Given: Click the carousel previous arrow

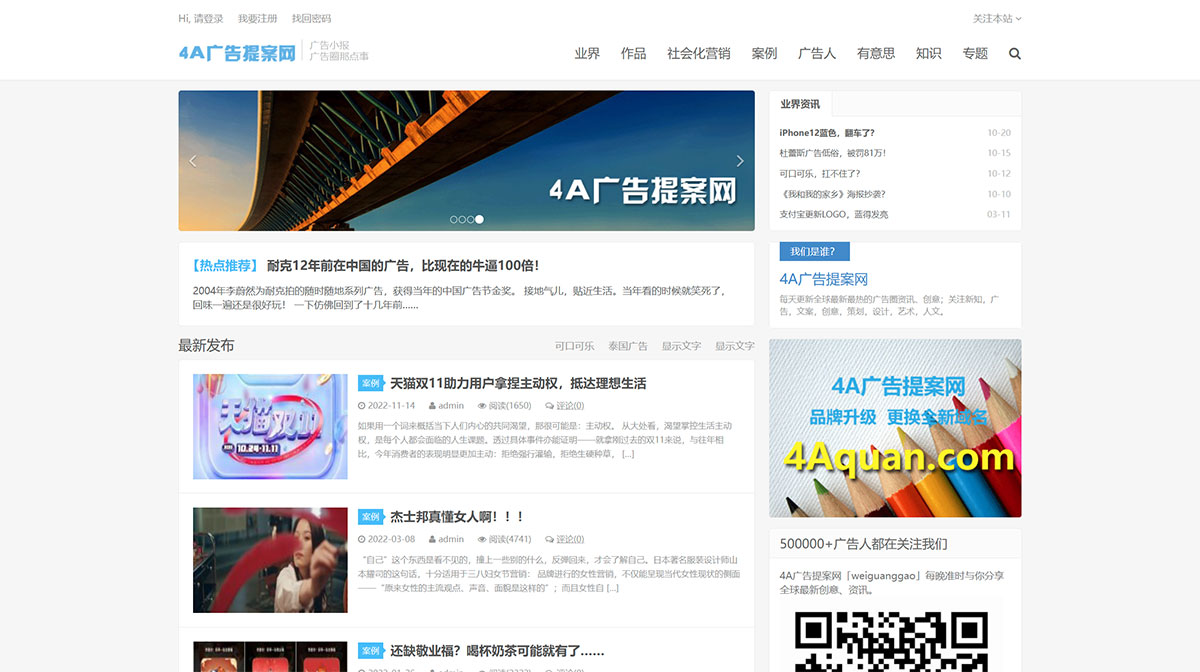Looking at the screenshot, I should tap(192, 161).
